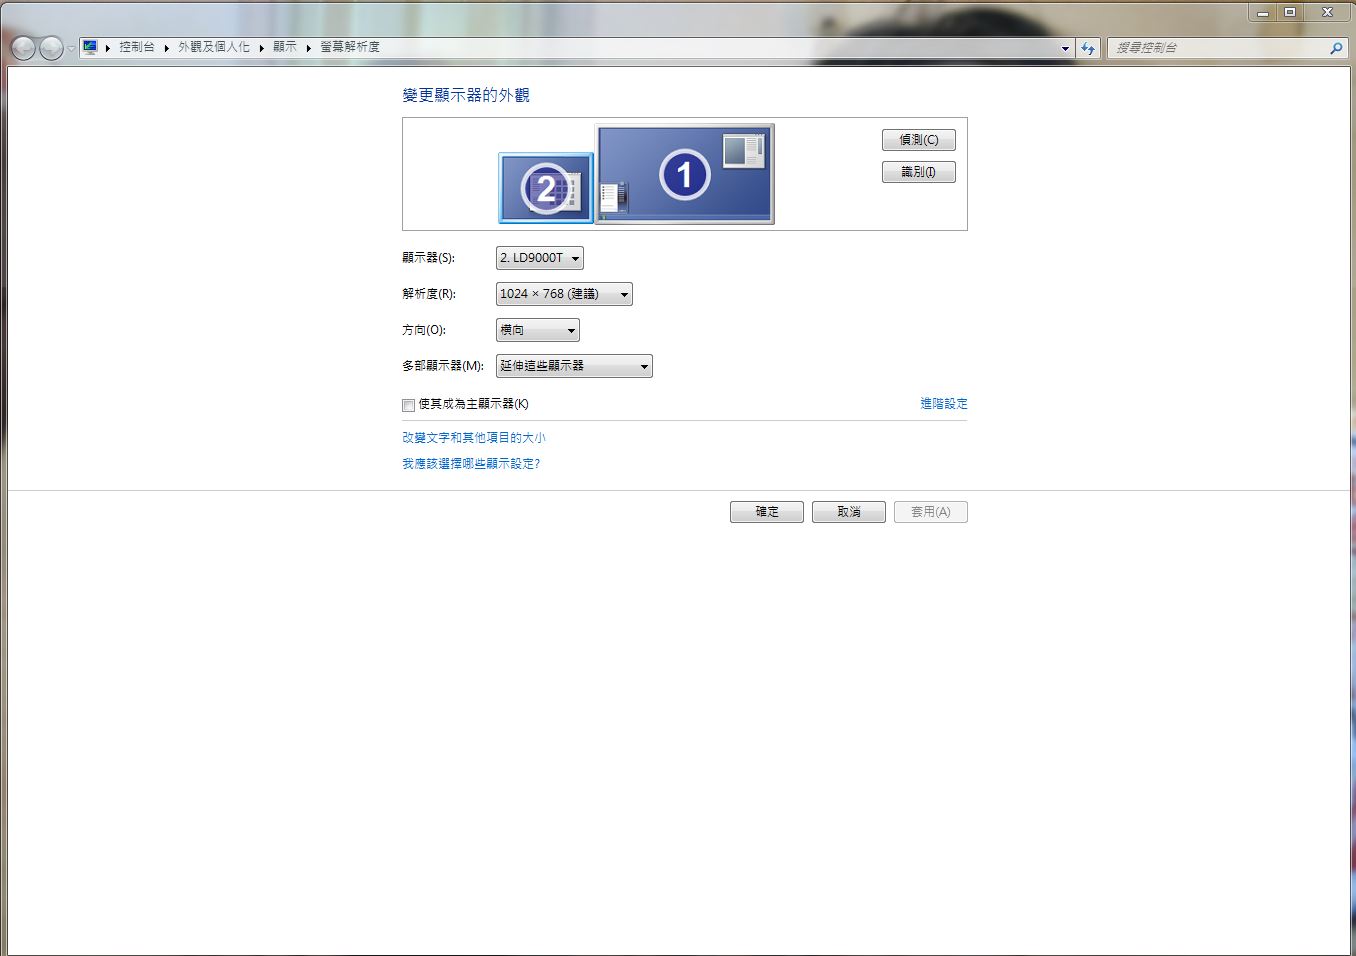Open 我應該選擇哪些顯示設定? link

click(471, 464)
